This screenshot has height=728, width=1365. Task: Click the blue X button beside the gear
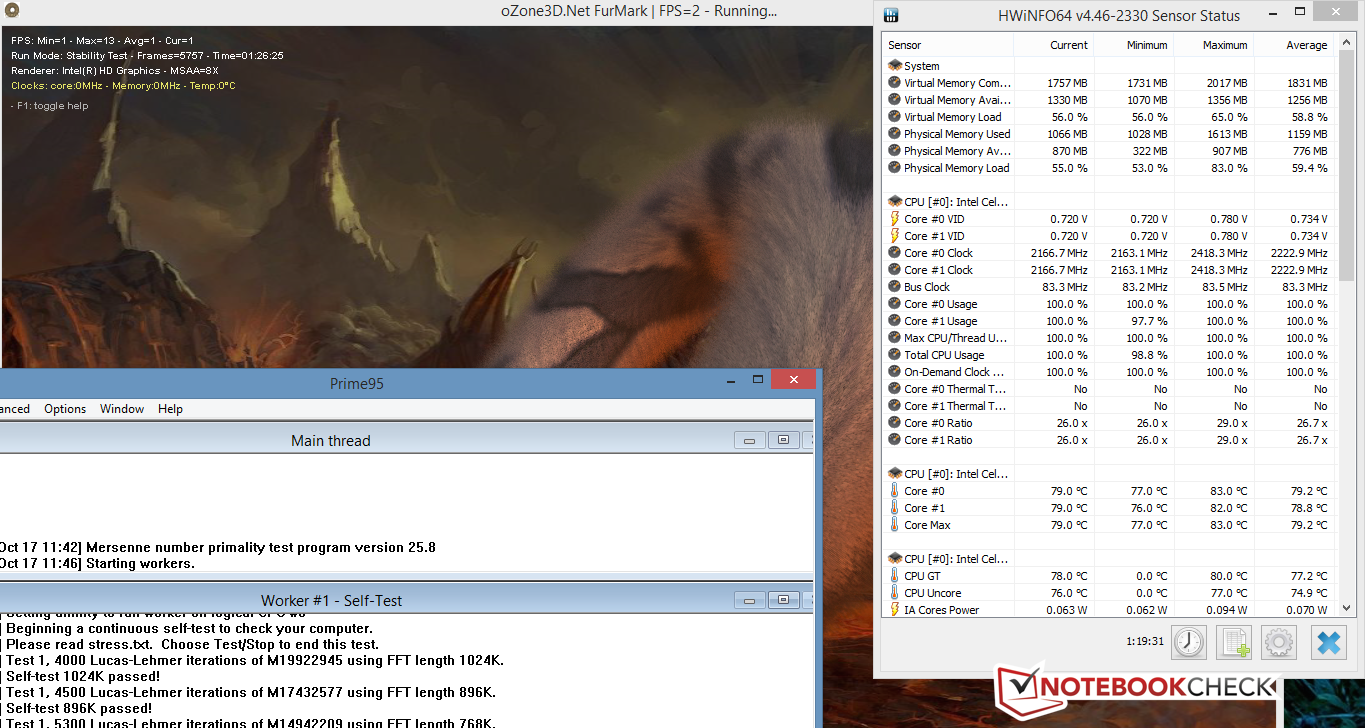pos(1329,642)
